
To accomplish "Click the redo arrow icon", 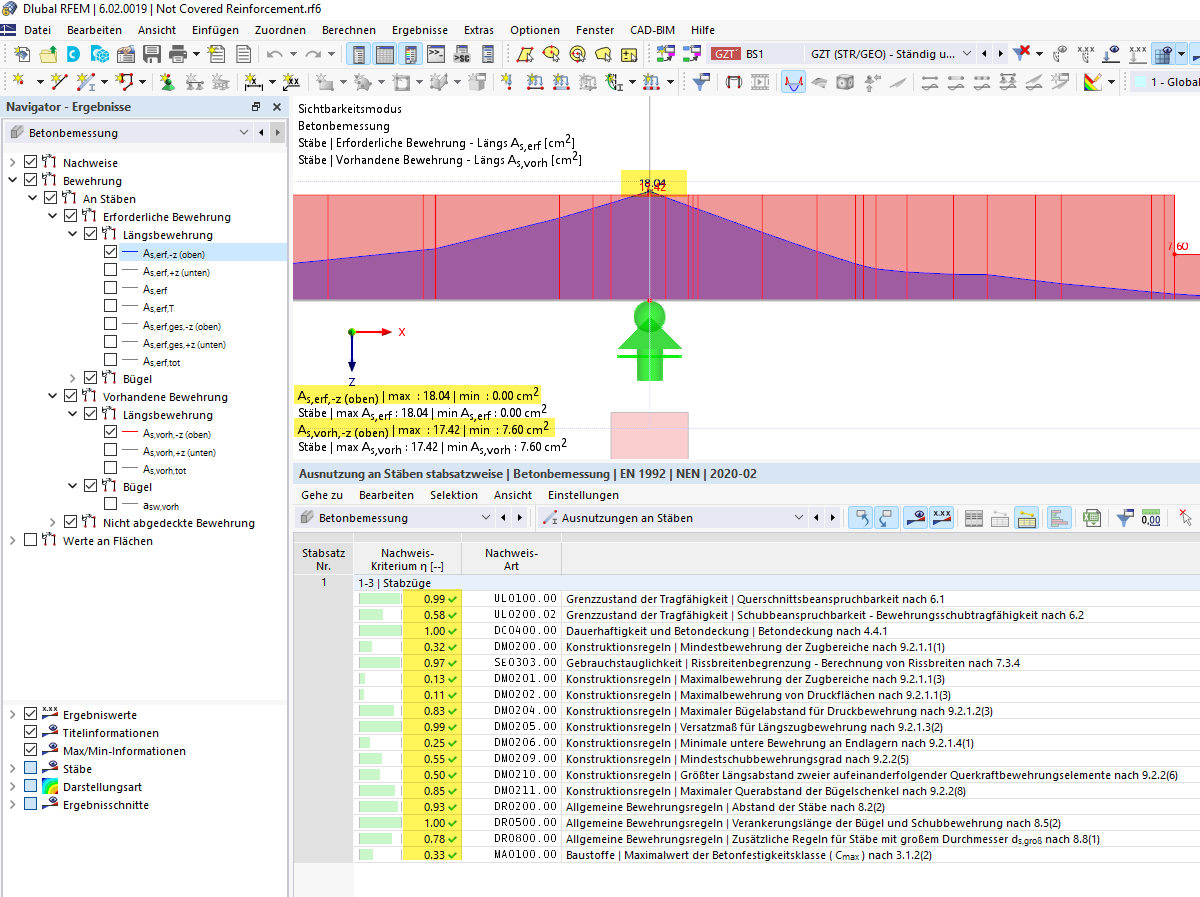I will pos(314,53).
